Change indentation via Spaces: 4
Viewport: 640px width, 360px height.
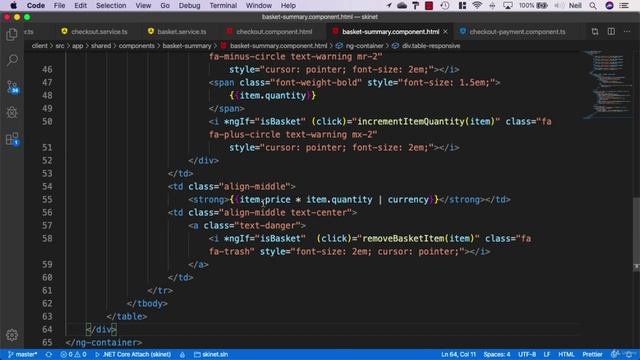pos(497,354)
